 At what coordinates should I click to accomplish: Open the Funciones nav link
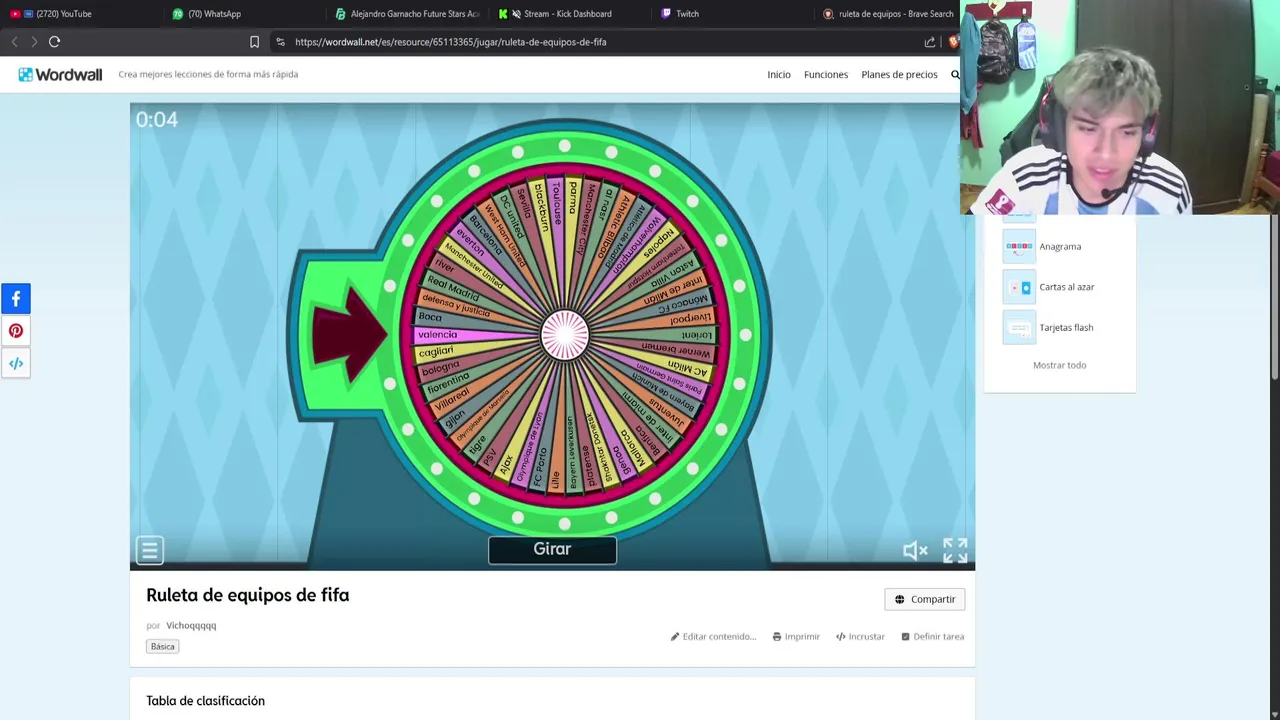click(826, 74)
